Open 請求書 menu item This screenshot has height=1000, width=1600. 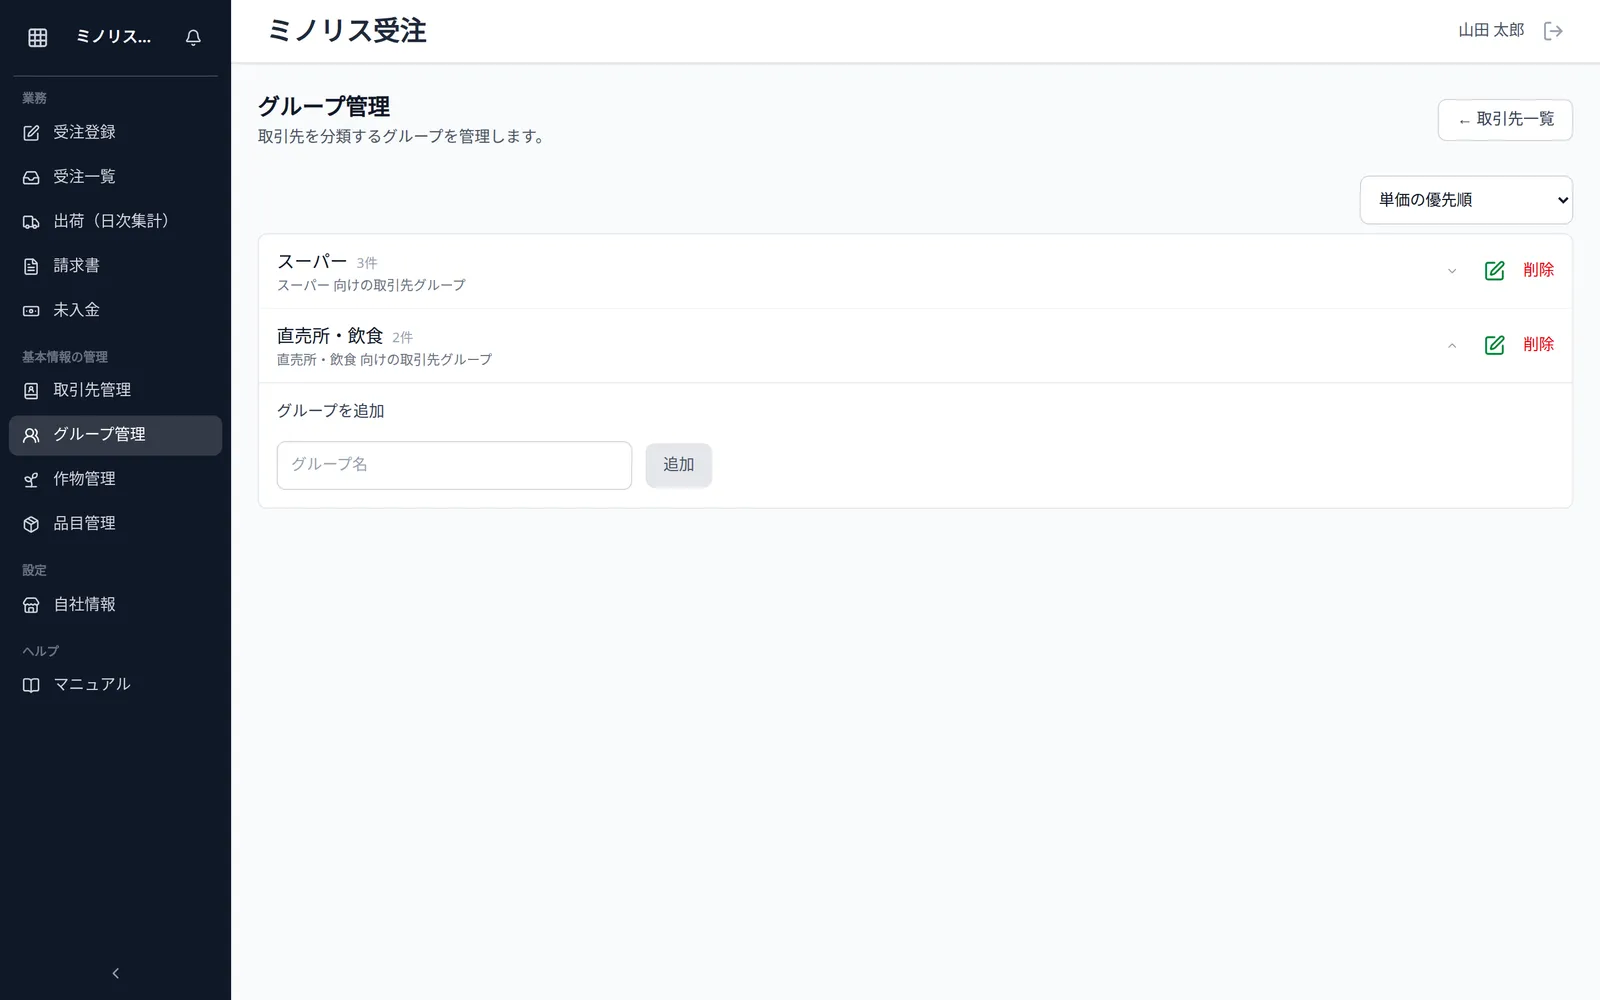click(x=115, y=266)
